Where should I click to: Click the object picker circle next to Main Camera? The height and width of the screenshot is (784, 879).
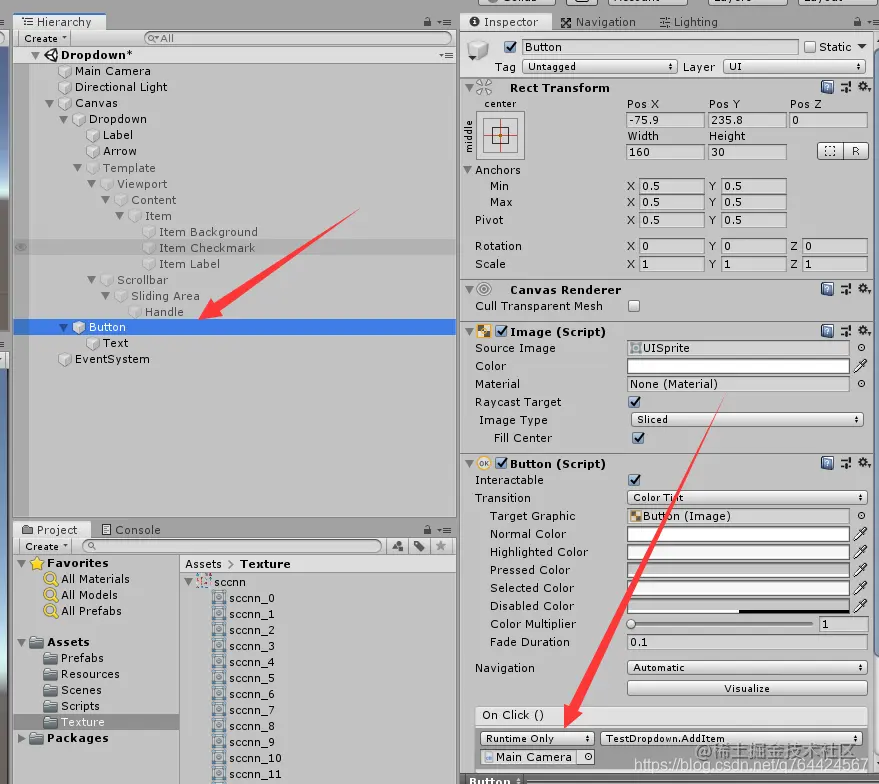587,757
